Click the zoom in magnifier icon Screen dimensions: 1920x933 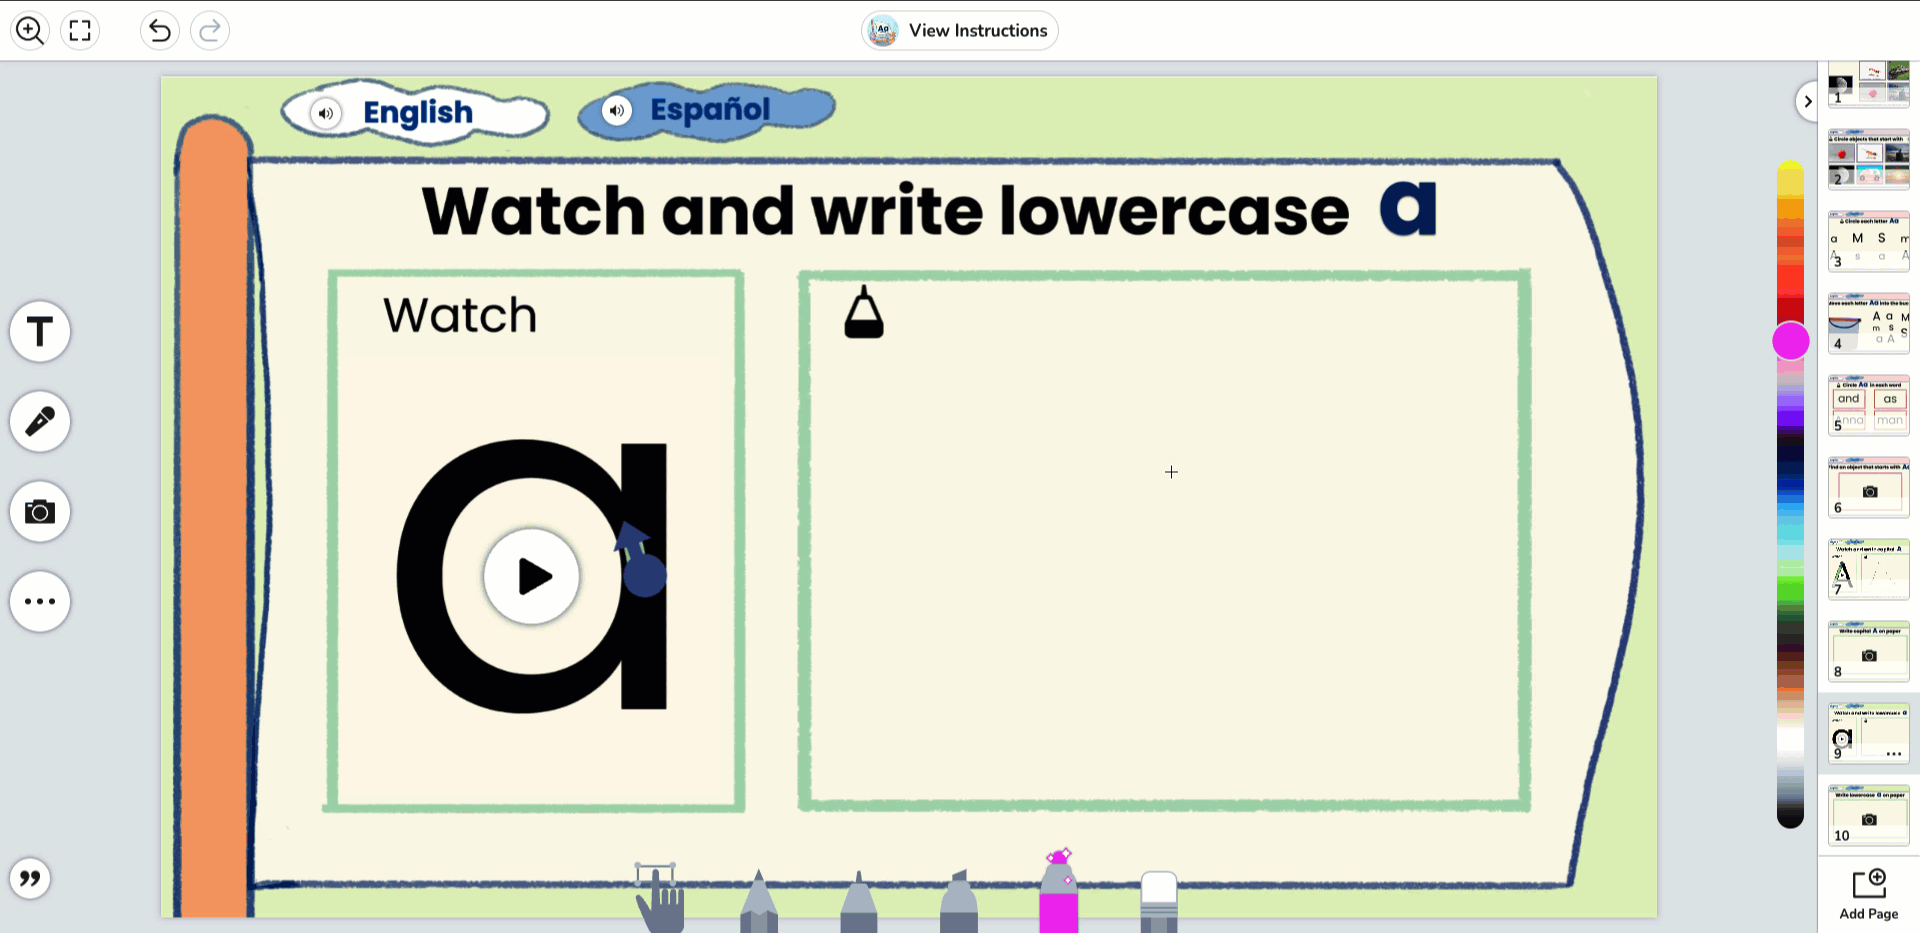click(x=30, y=30)
